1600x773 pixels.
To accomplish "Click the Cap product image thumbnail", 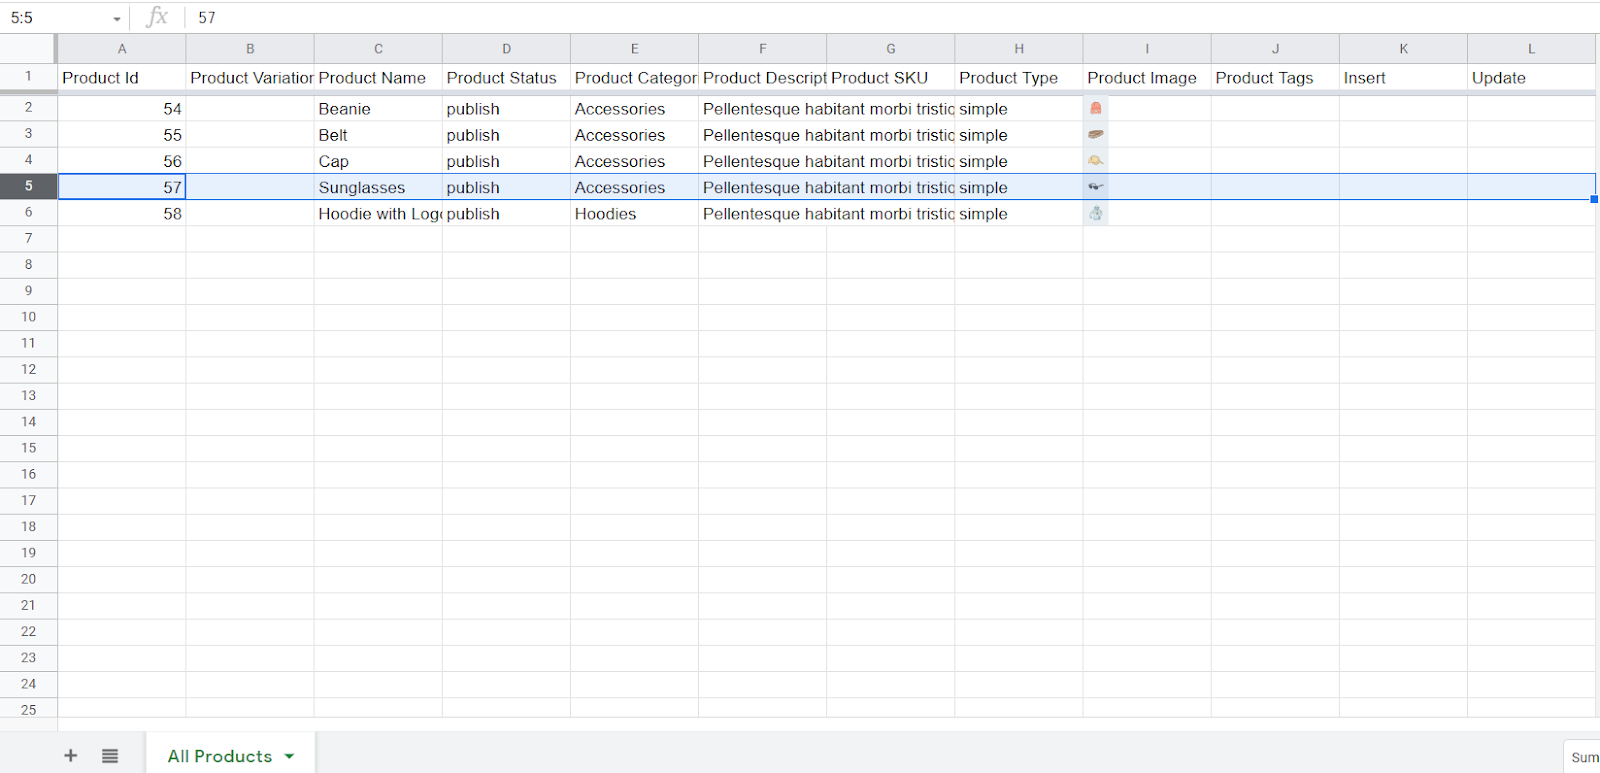I will pos(1096,160).
